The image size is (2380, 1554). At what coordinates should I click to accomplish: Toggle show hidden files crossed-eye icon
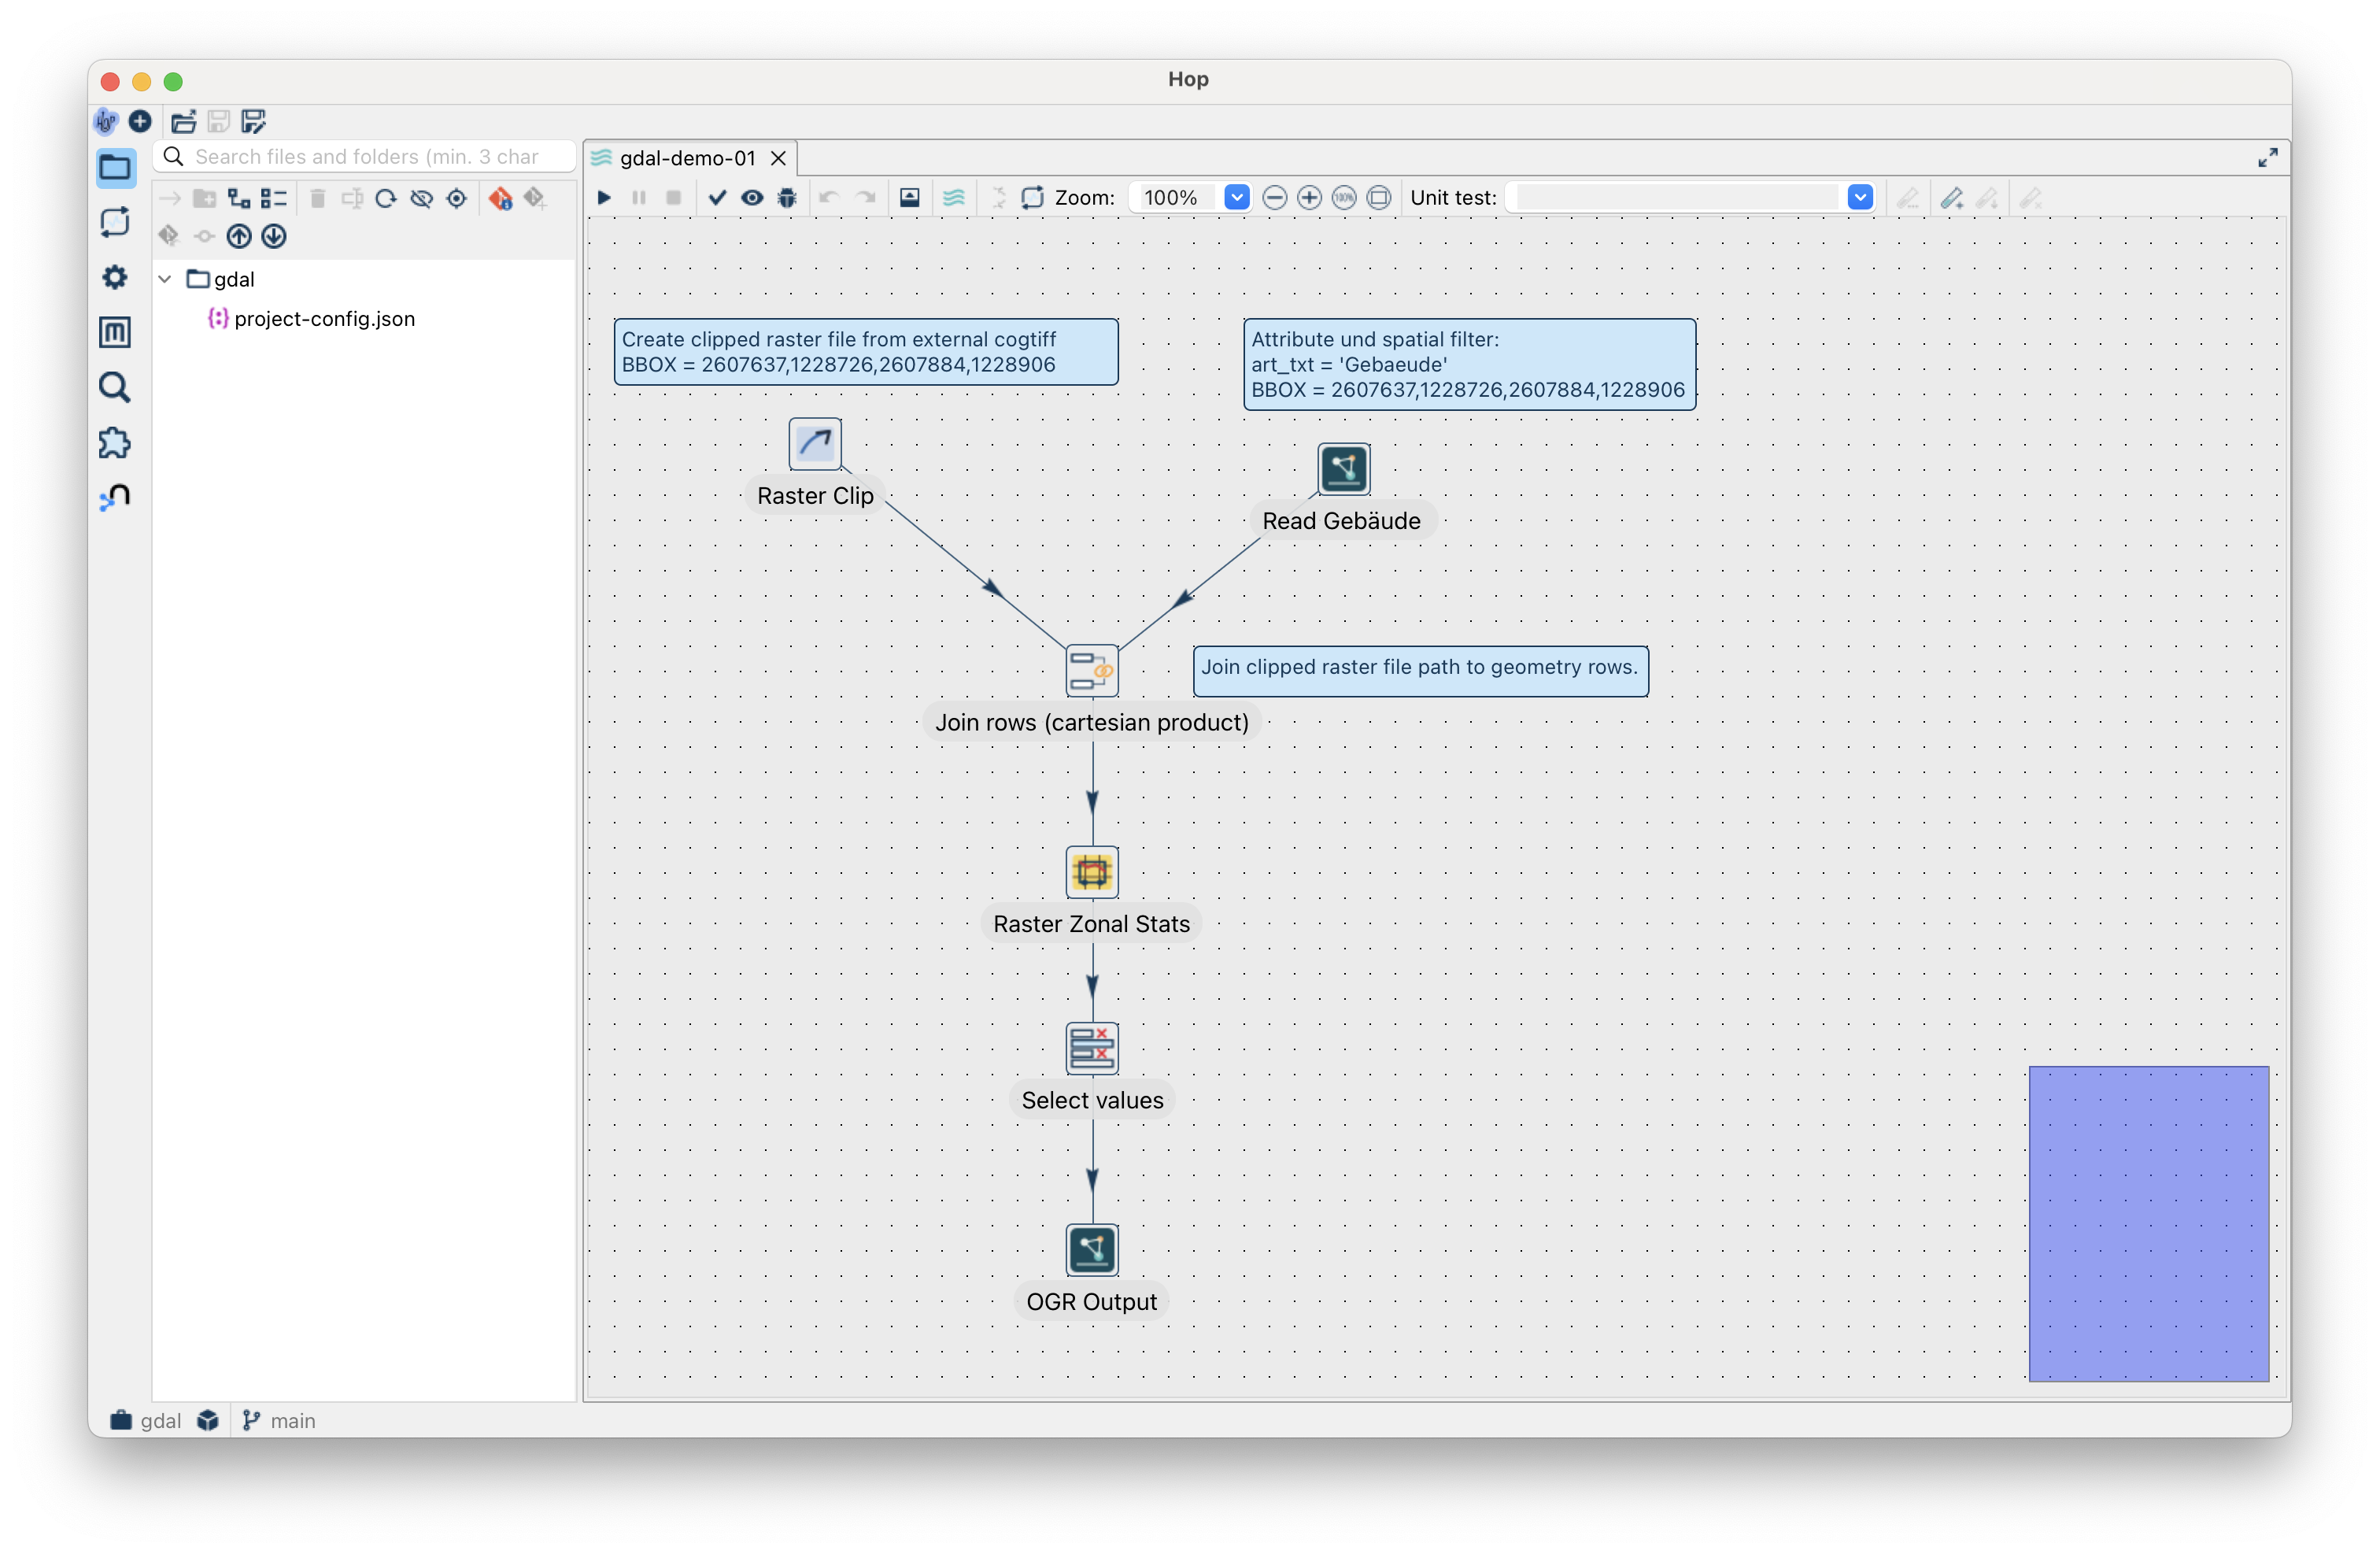coord(422,199)
